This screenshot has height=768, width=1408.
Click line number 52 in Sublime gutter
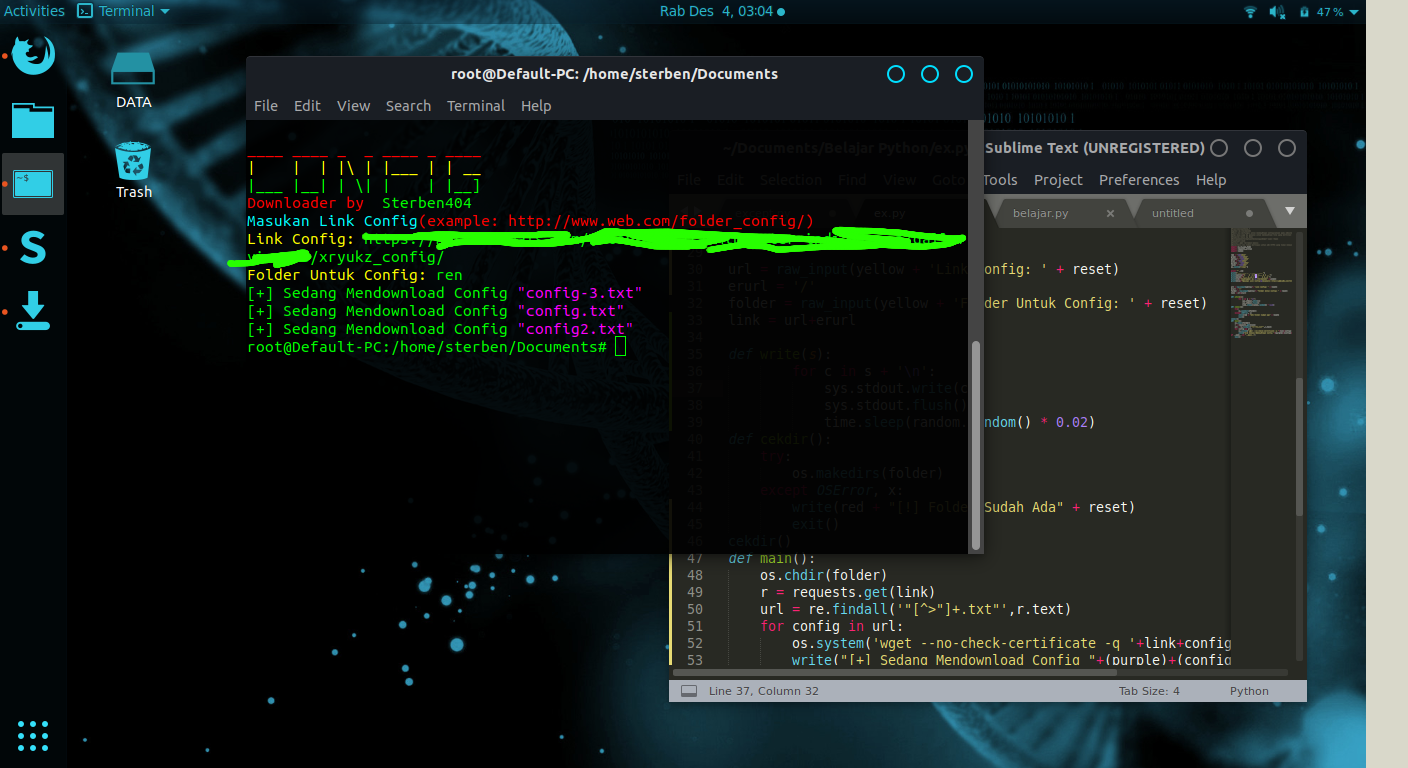click(x=695, y=643)
